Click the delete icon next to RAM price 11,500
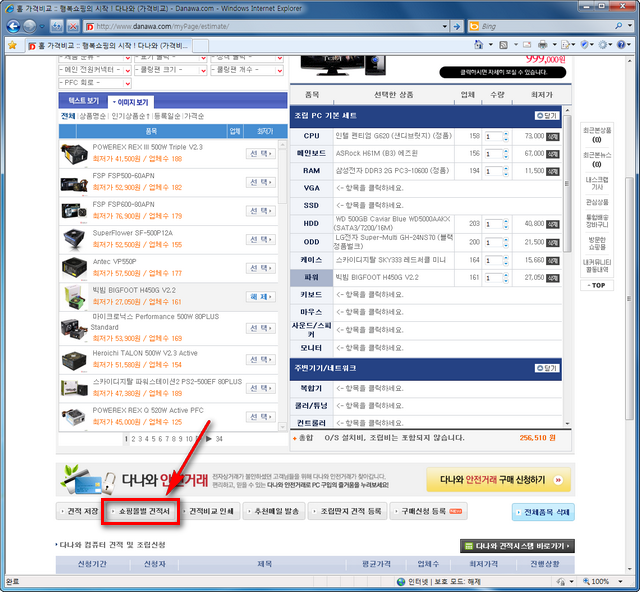This screenshot has width=640, height=592. 553,171
